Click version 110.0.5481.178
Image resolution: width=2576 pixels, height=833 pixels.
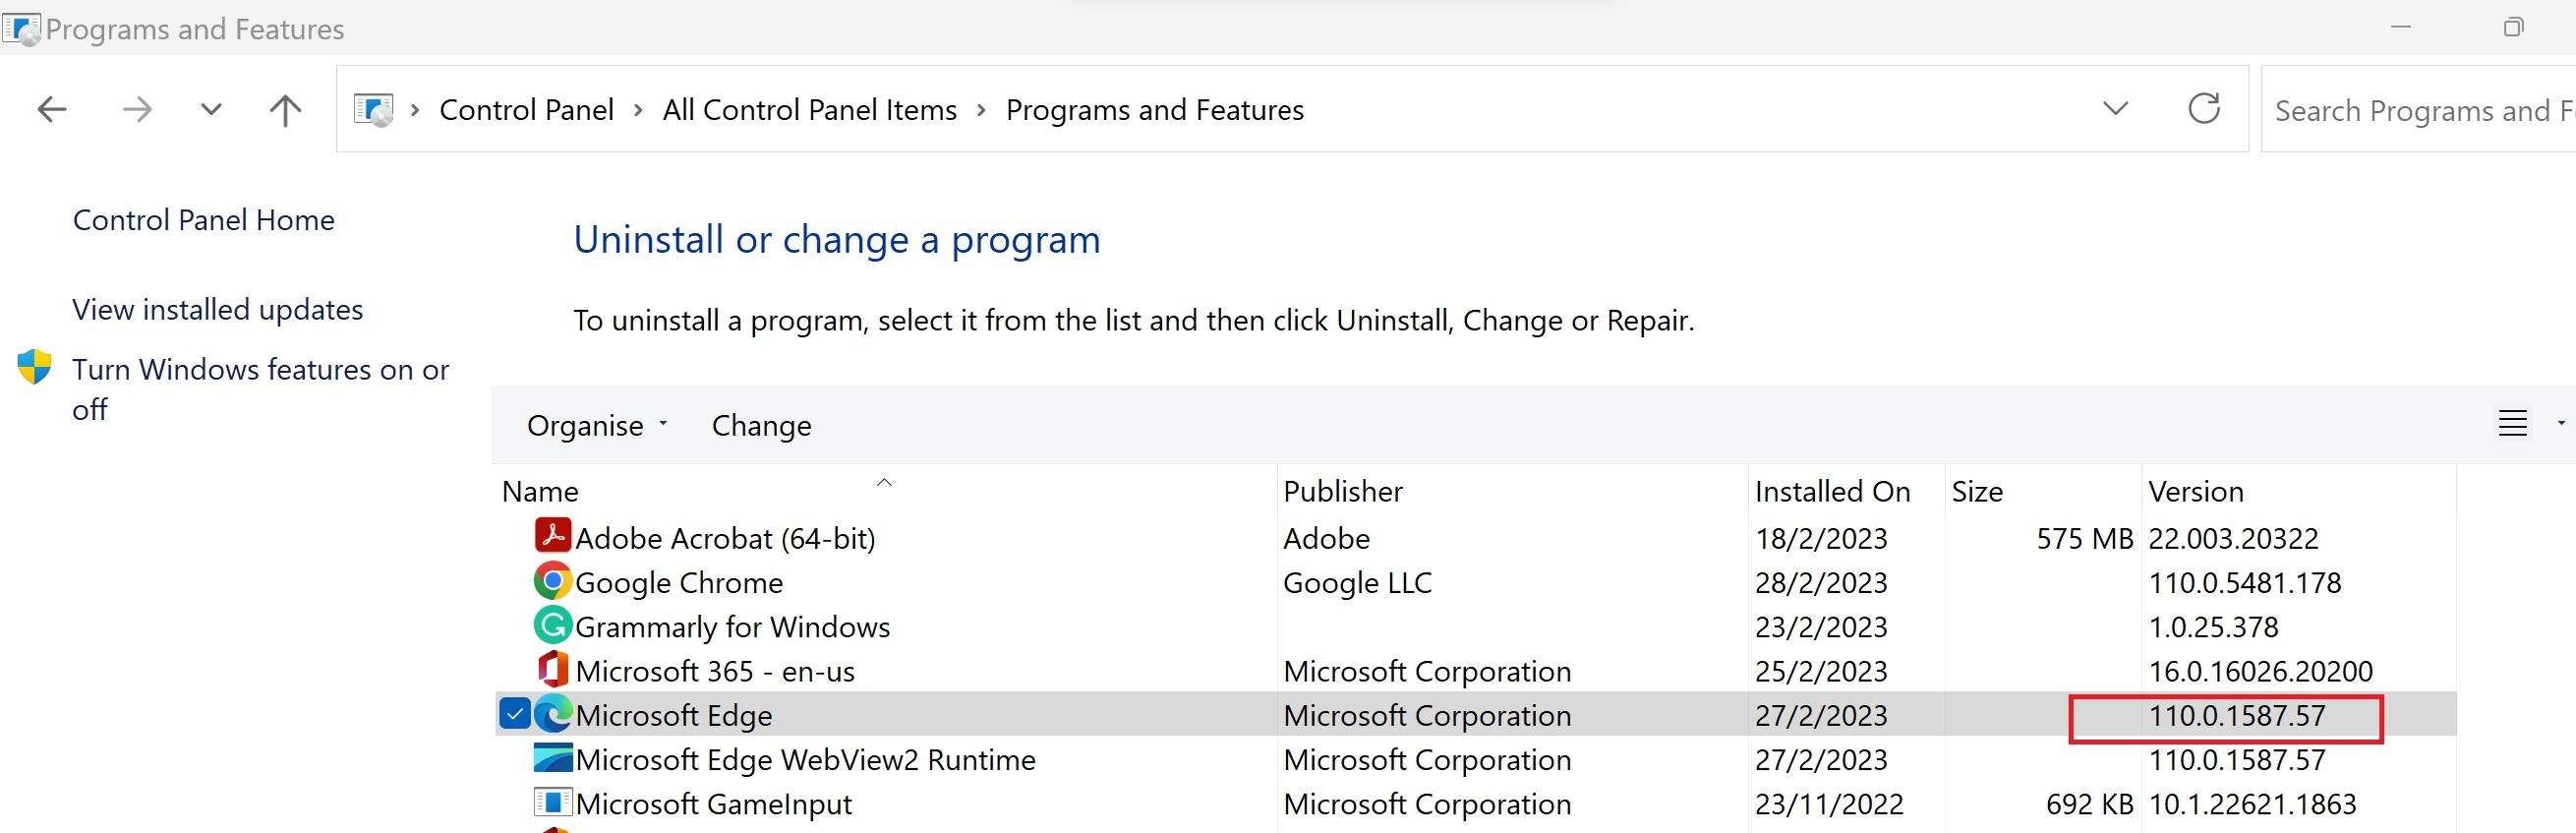[2245, 583]
